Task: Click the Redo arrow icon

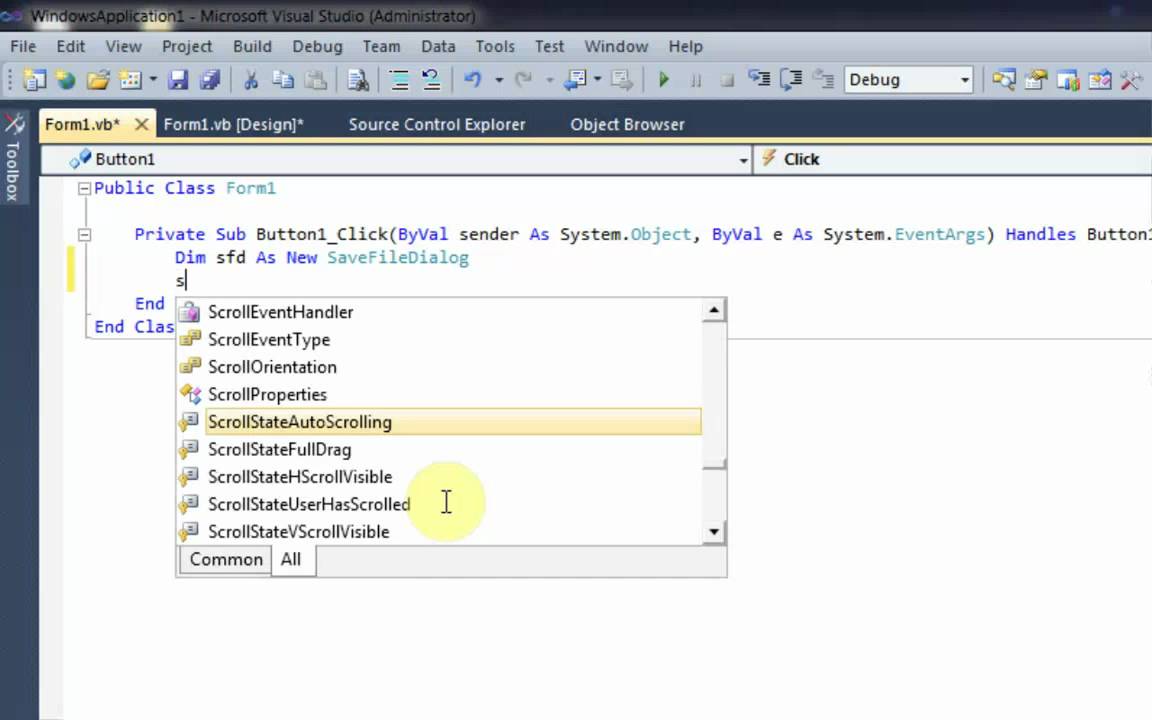Action: click(x=523, y=79)
